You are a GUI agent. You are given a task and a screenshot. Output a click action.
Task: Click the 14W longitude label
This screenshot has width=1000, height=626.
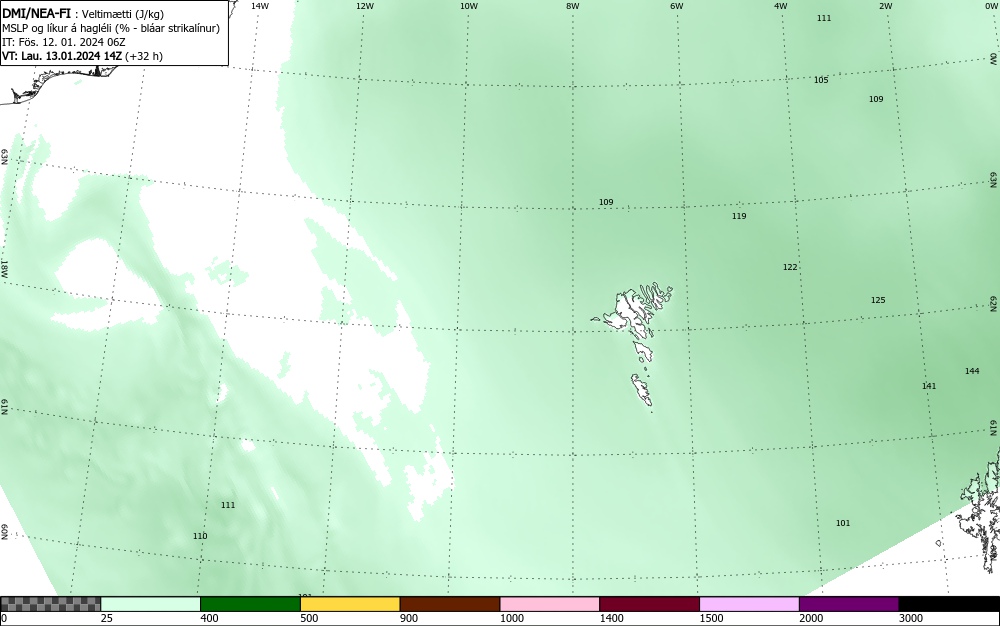point(260,6)
